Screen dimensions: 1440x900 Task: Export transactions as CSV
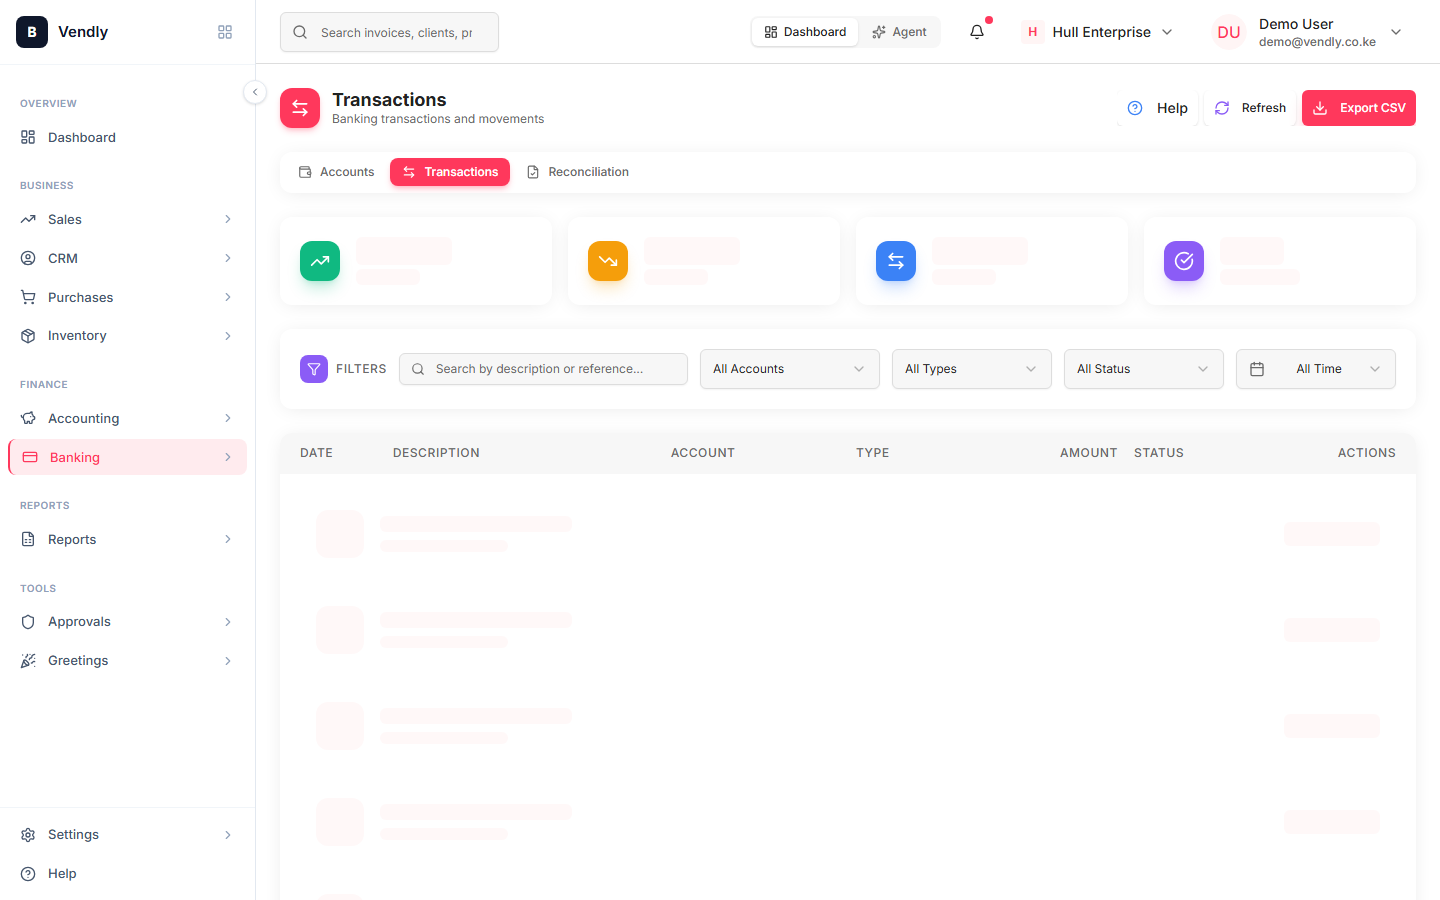pyautogui.click(x=1359, y=108)
